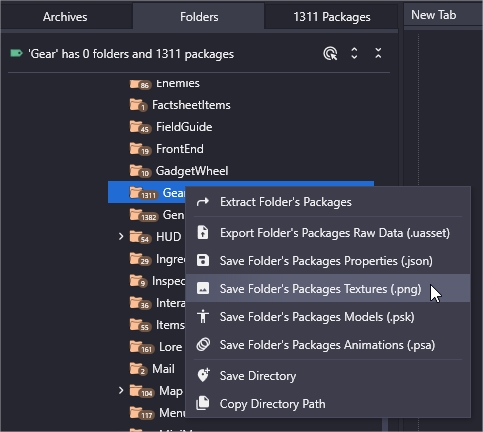Collapse all folders using the collapse arrows icon

coord(378,53)
